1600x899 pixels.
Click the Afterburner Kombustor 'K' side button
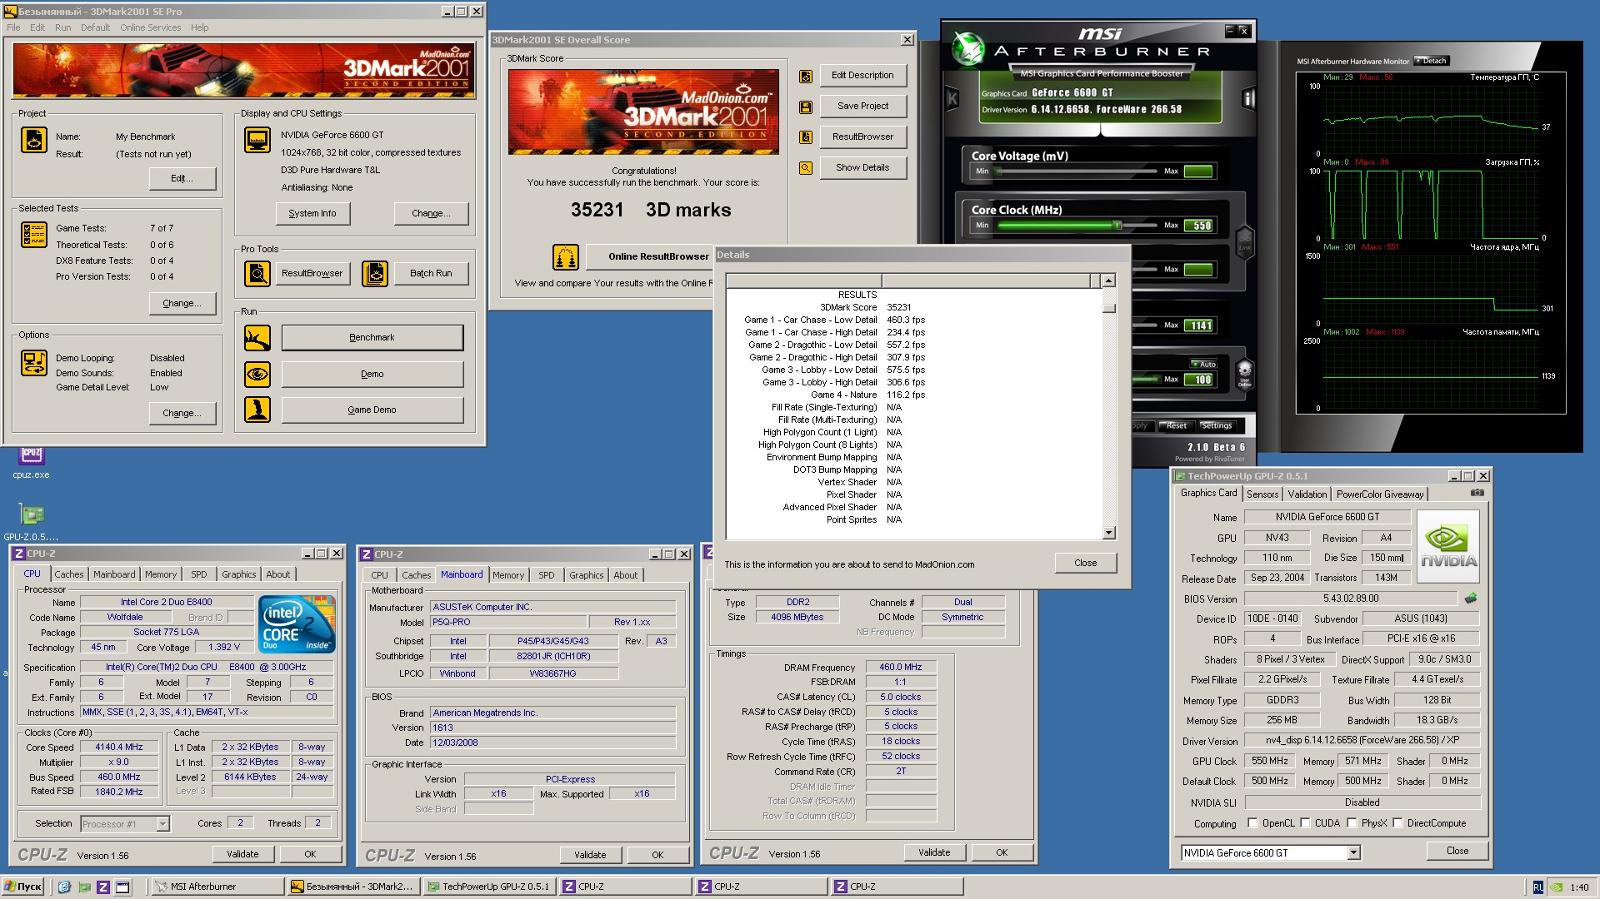[952, 98]
